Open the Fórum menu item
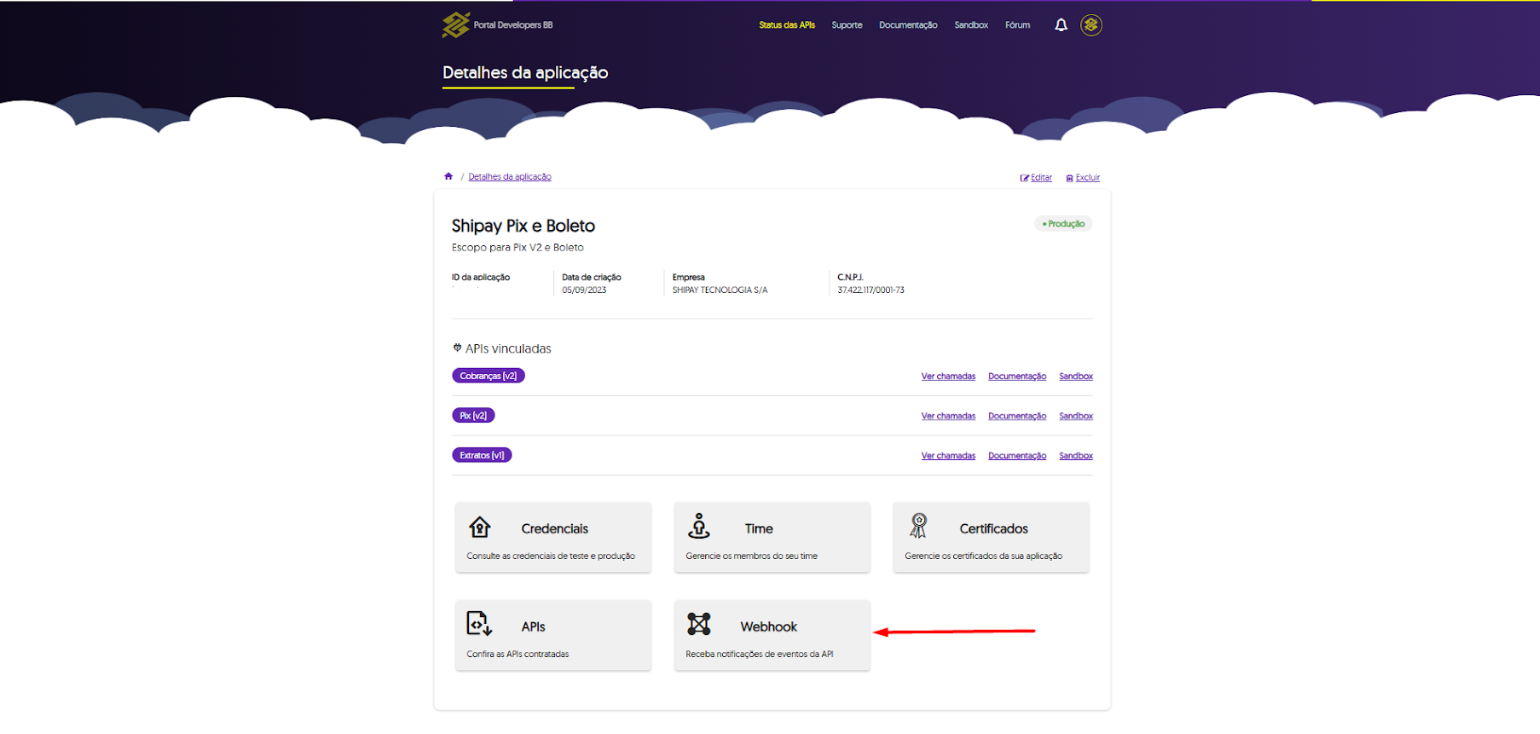1540x734 pixels. coord(1017,25)
